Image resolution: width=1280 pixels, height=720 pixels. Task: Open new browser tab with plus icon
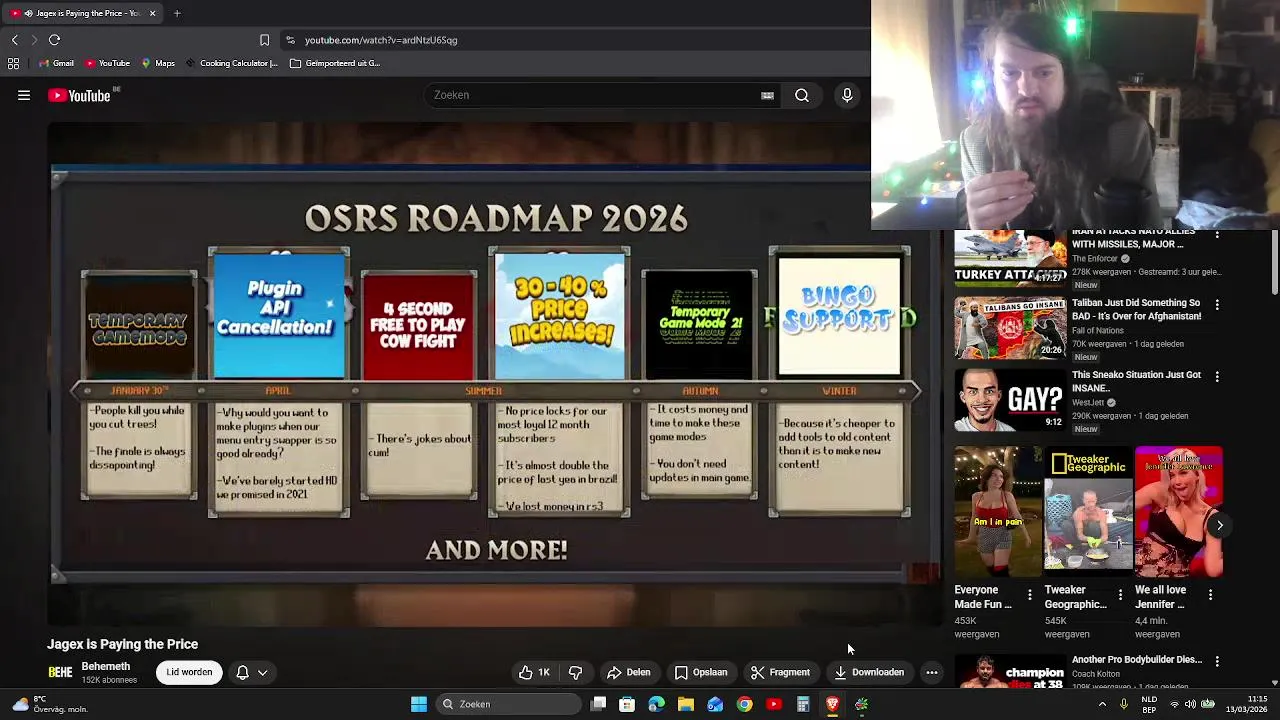(177, 13)
